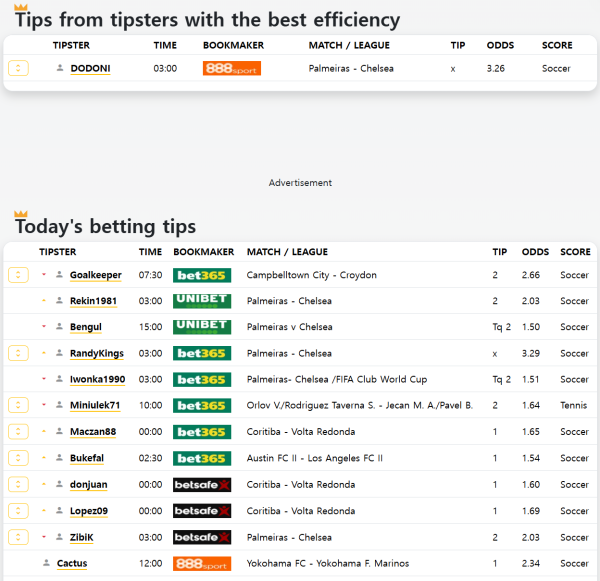Open the Austin FC II - Los Angeles FC II match

[x=314, y=458]
